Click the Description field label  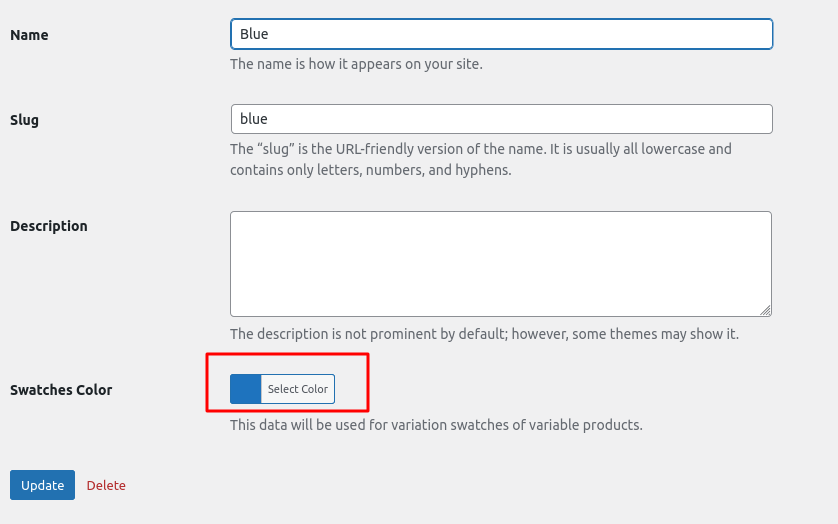(49, 226)
